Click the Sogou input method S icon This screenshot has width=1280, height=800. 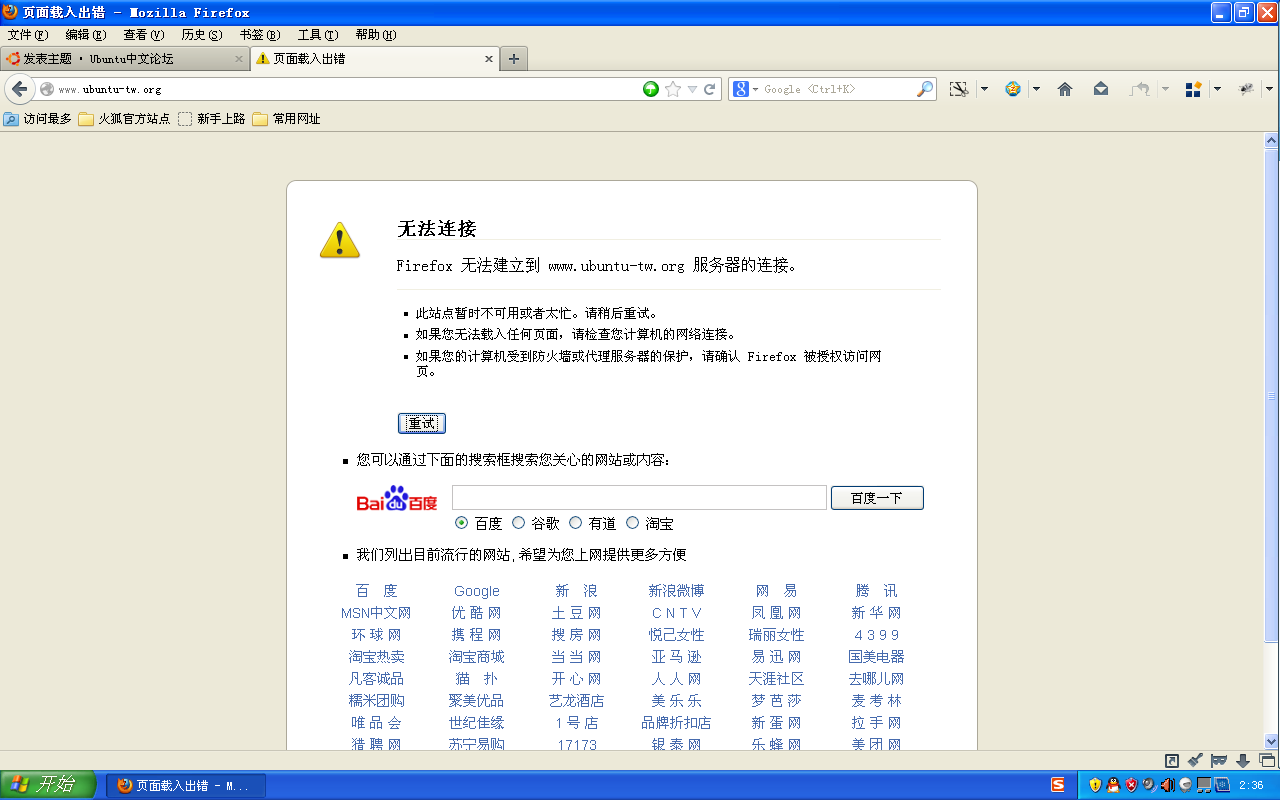pyautogui.click(x=1058, y=785)
